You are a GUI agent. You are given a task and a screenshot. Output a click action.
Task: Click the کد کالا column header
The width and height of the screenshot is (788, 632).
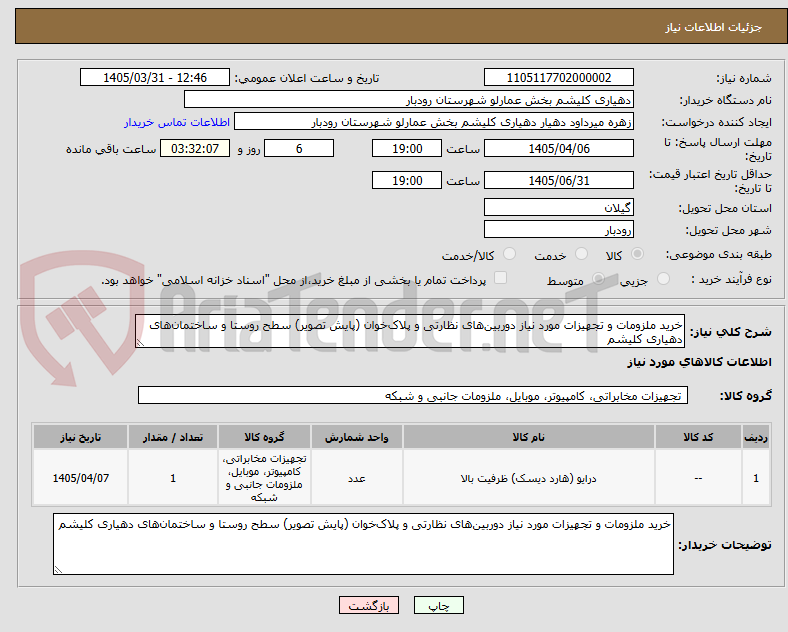(698, 437)
